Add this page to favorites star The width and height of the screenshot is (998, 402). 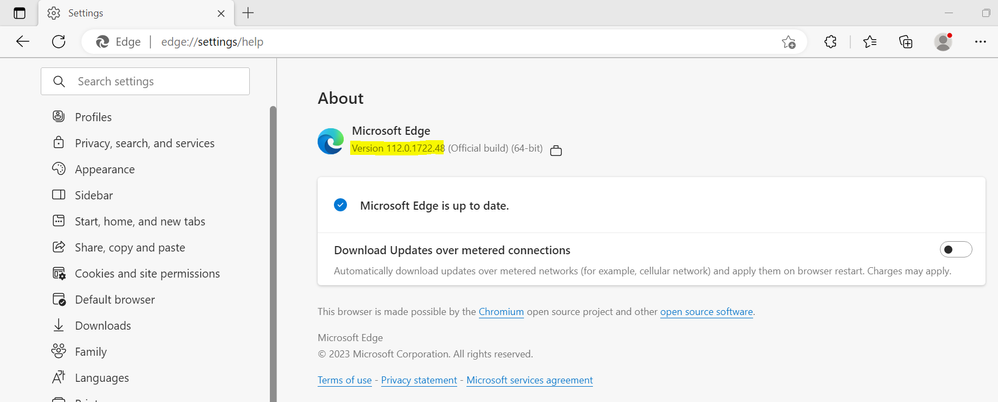(789, 42)
